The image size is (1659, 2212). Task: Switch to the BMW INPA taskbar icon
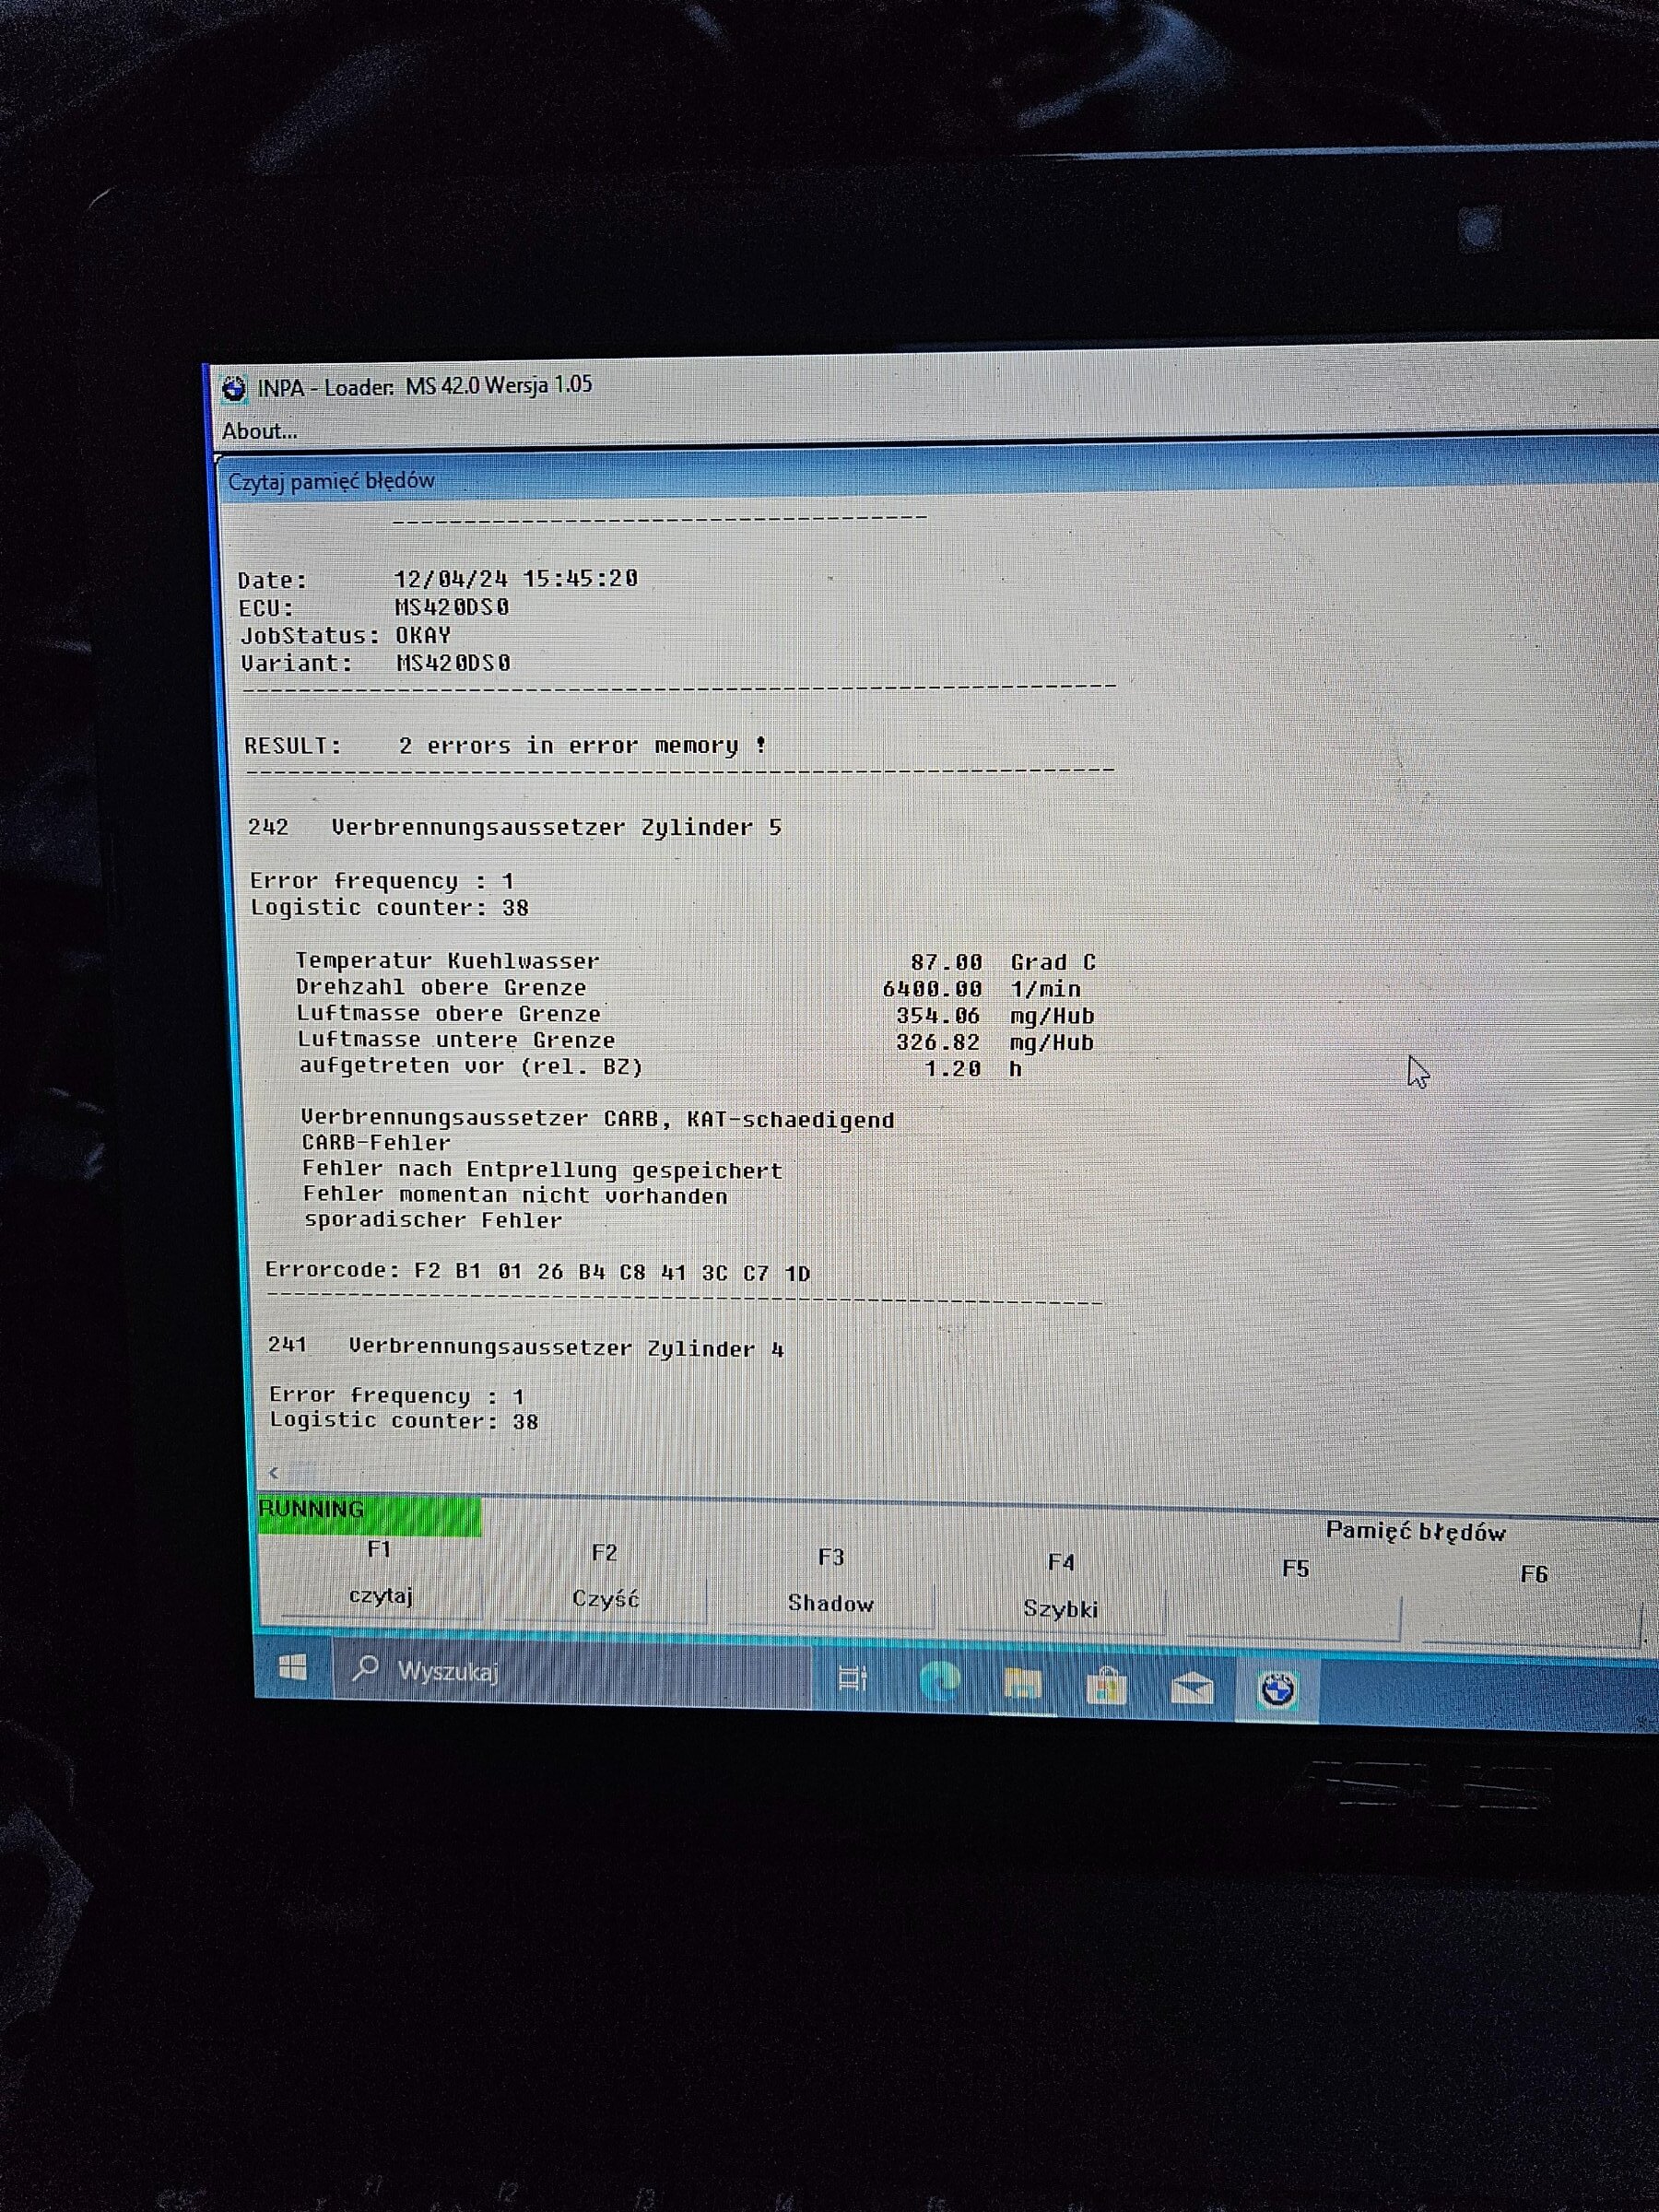pos(1278,1691)
